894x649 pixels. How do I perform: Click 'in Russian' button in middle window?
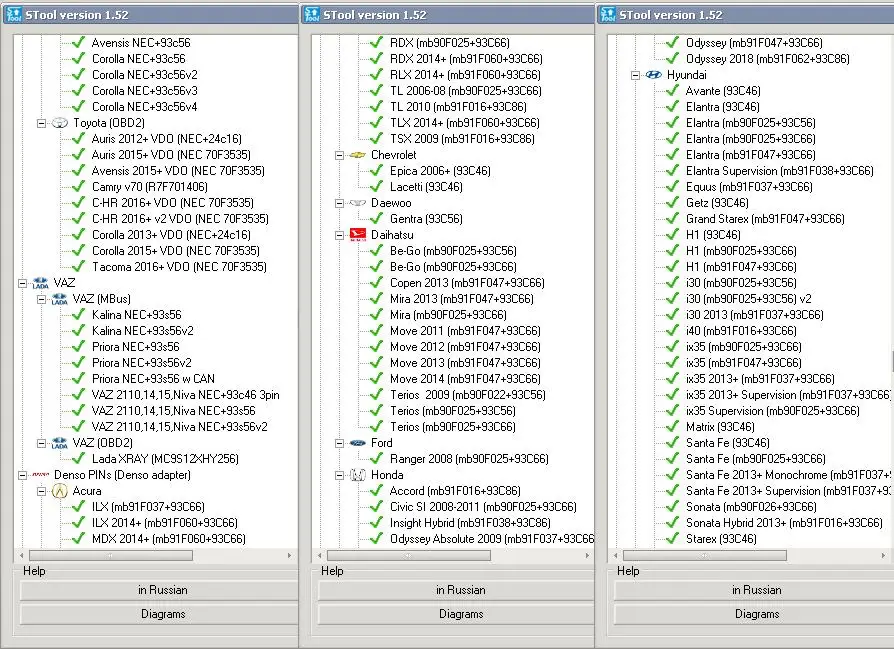point(456,590)
